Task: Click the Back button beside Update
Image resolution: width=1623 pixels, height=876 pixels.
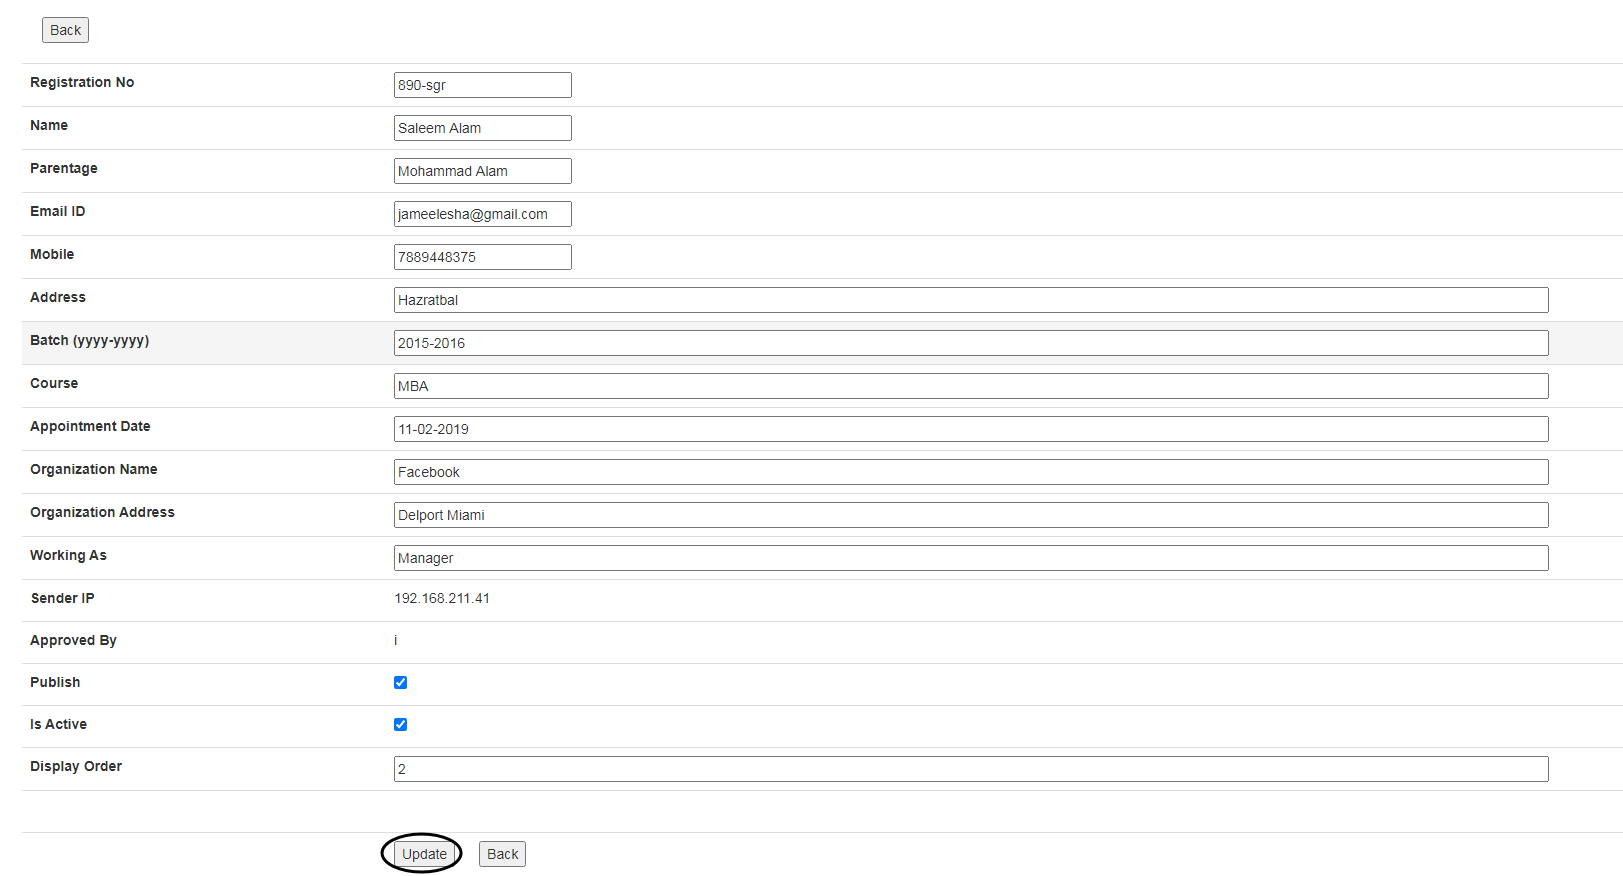Action: 502,854
